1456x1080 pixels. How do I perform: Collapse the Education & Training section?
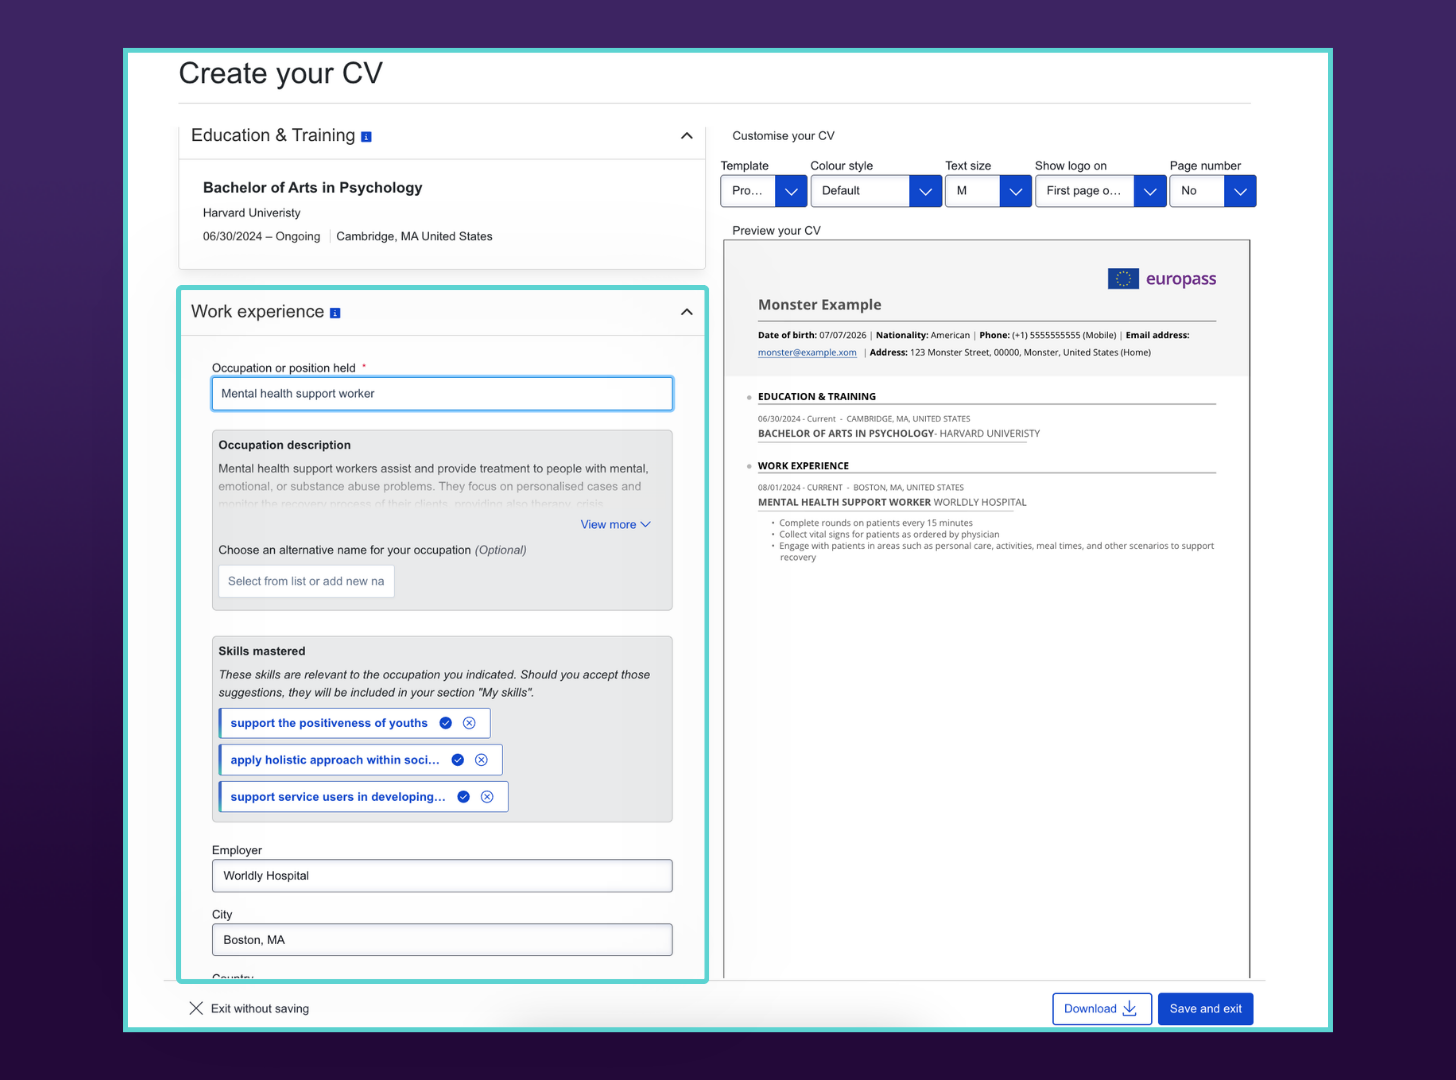point(686,136)
